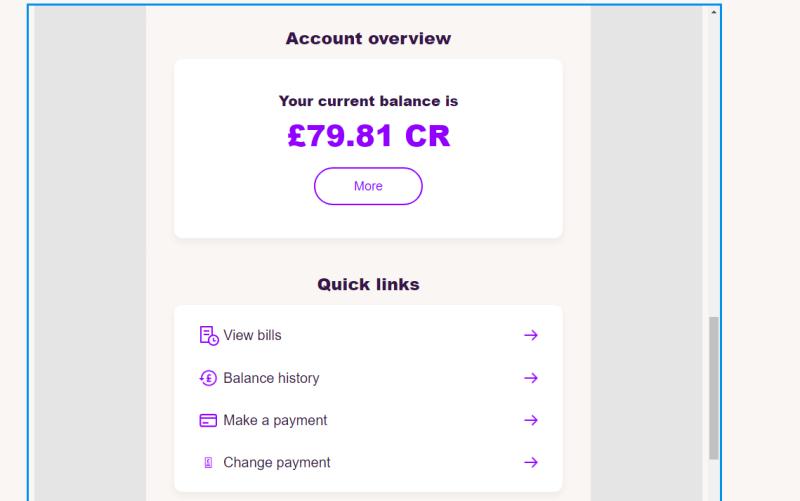
Task: Click the £79.81 CR balance amount
Action: (x=369, y=136)
